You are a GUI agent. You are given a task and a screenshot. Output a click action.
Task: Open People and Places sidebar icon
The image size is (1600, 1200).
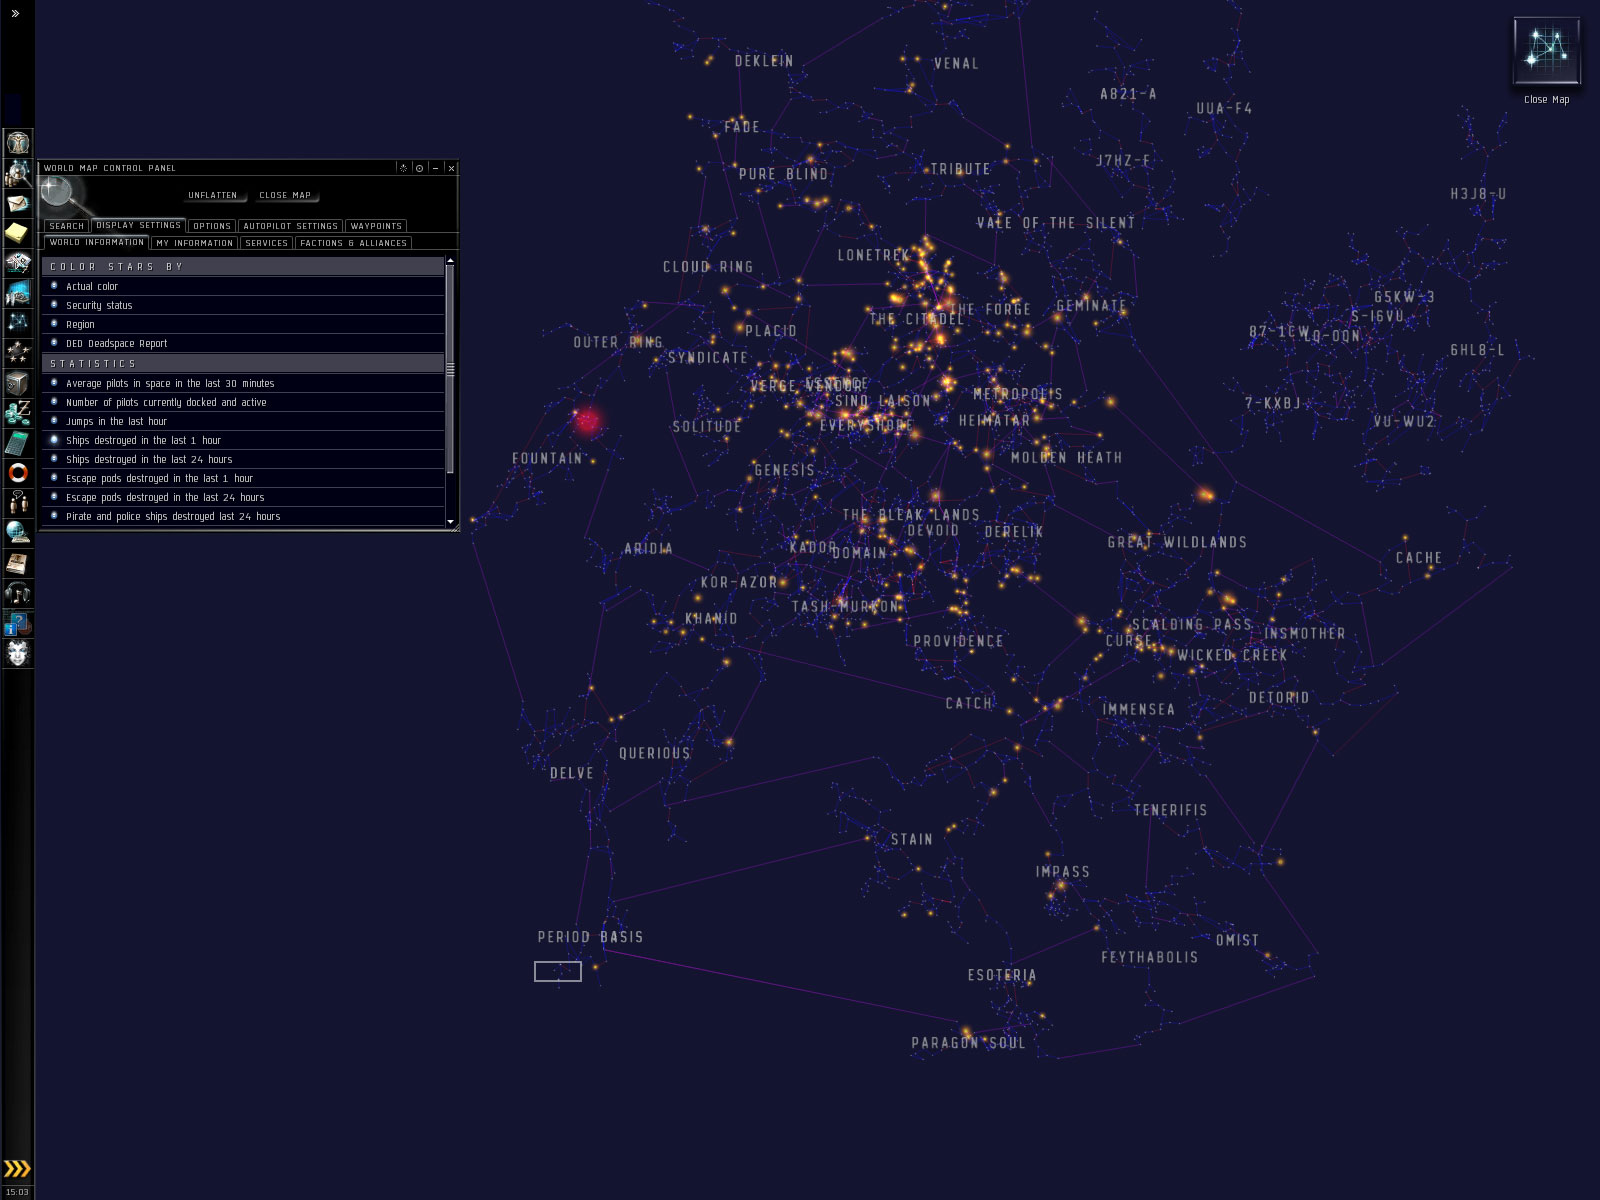18,173
